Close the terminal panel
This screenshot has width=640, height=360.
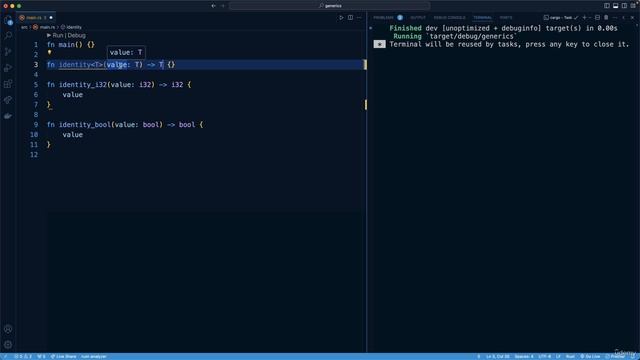(633, 18)
